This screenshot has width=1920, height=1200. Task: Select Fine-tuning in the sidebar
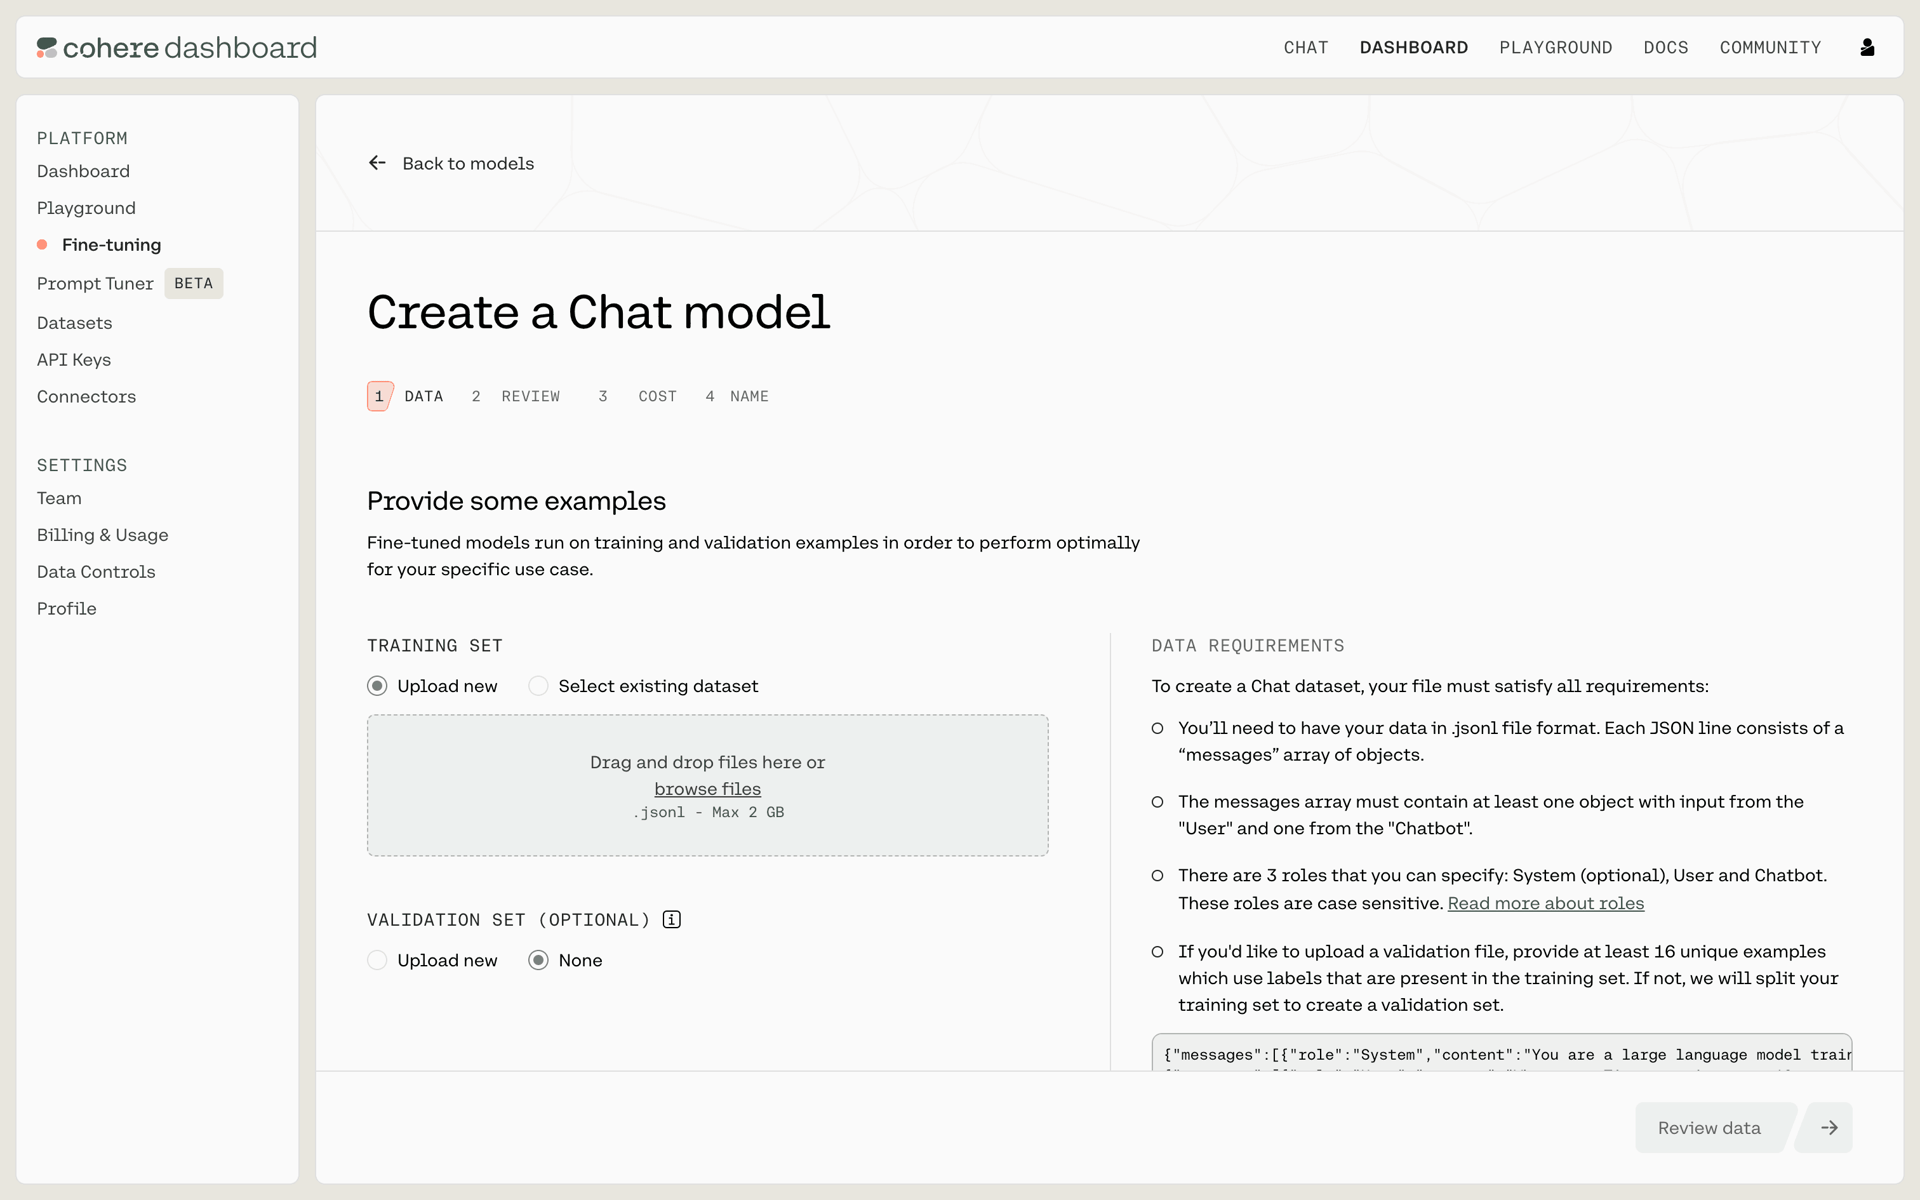[x=111, y=245]
